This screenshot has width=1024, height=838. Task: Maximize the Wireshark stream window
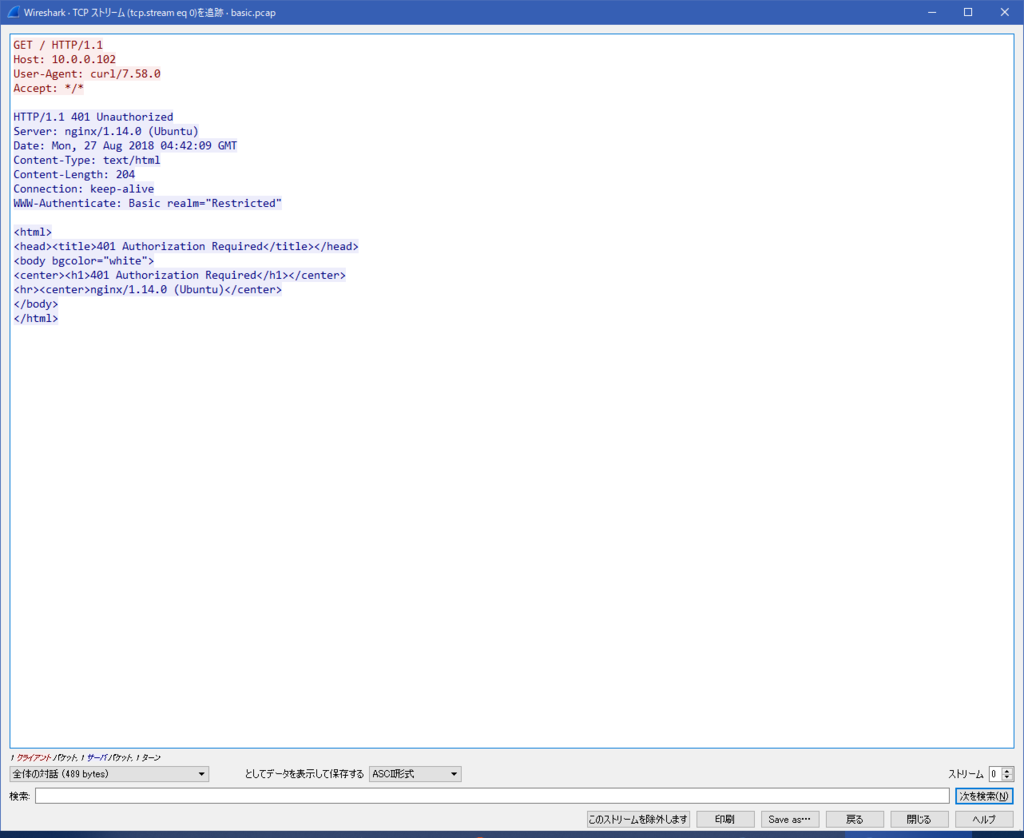pos(968,12)
